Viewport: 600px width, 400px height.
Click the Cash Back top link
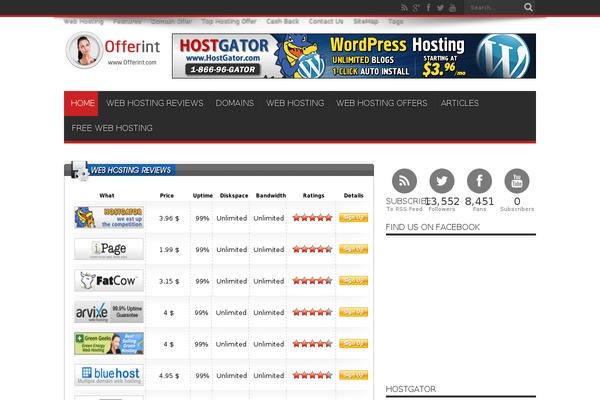pos(282,21)
